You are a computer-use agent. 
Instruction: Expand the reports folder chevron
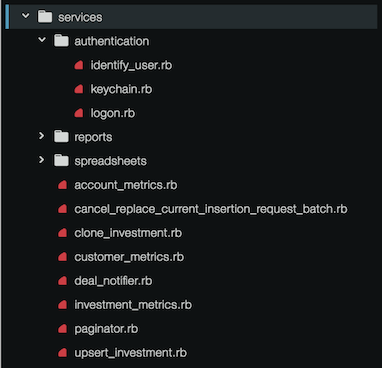41,136
